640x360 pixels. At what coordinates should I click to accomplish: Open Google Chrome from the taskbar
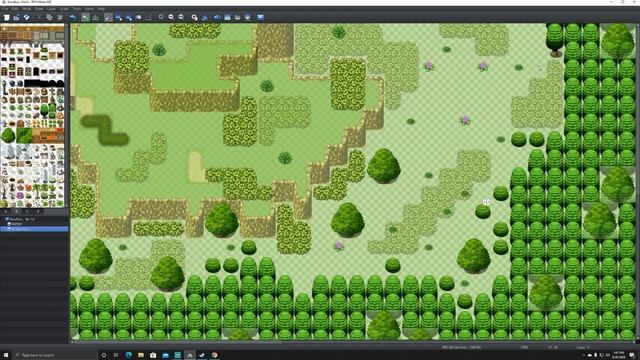[214, 355]
